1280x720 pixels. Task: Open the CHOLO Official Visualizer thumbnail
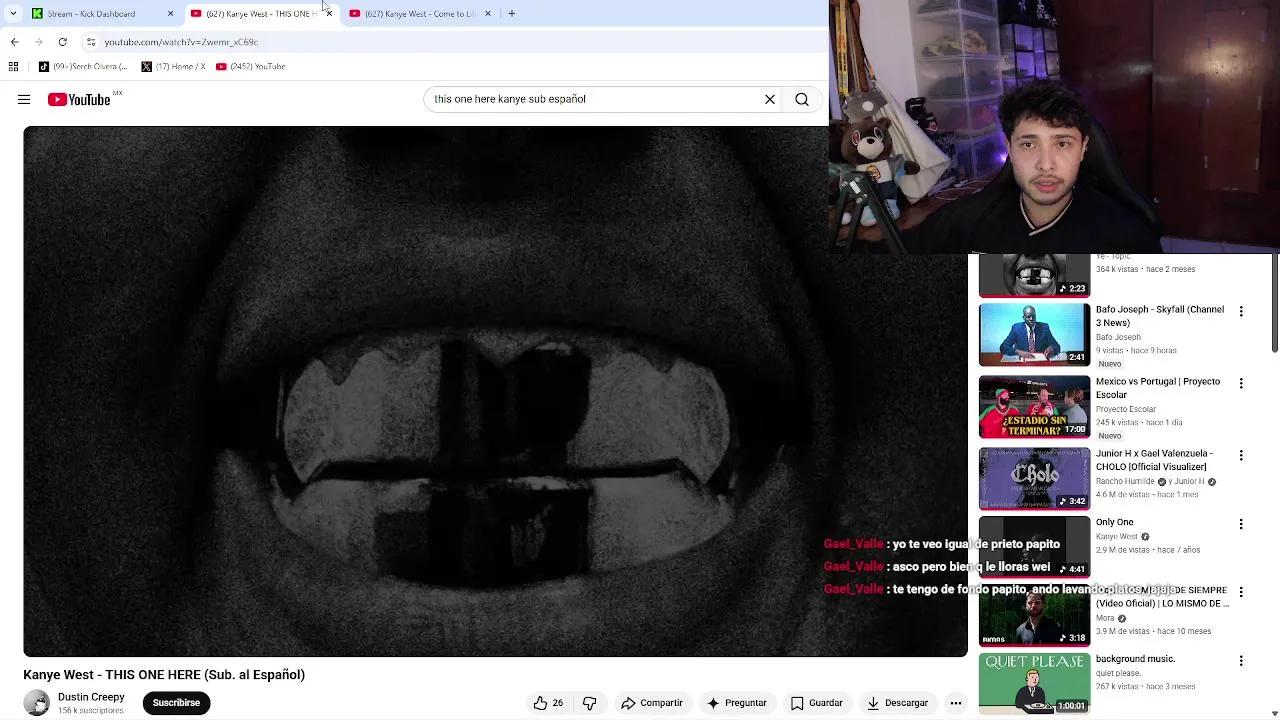[1034, 479]
